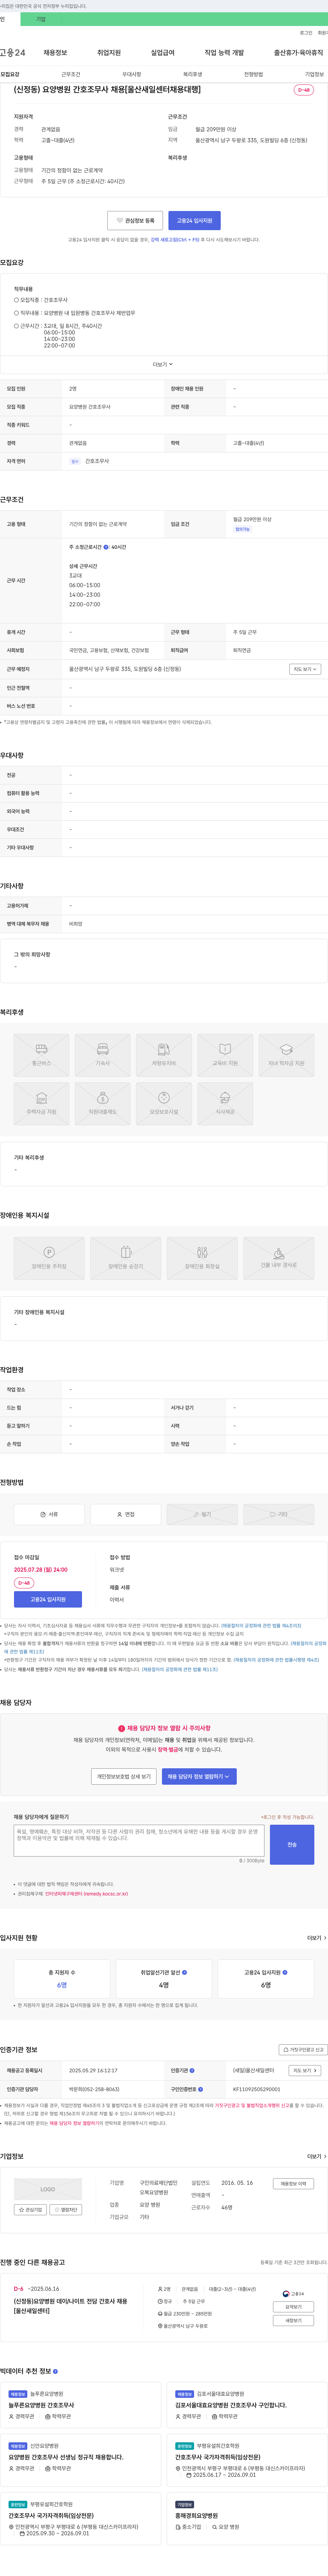Open the 직업 능력 개발 menu
328x2576 pixels.
pos(224,53)
